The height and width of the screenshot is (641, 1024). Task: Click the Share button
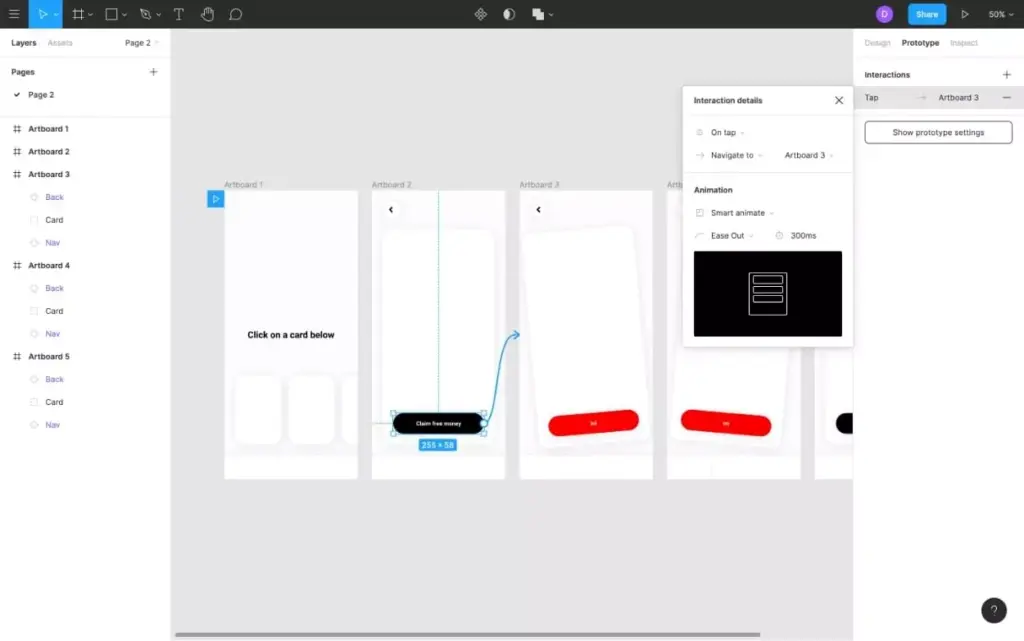click(x=926, y=14)
